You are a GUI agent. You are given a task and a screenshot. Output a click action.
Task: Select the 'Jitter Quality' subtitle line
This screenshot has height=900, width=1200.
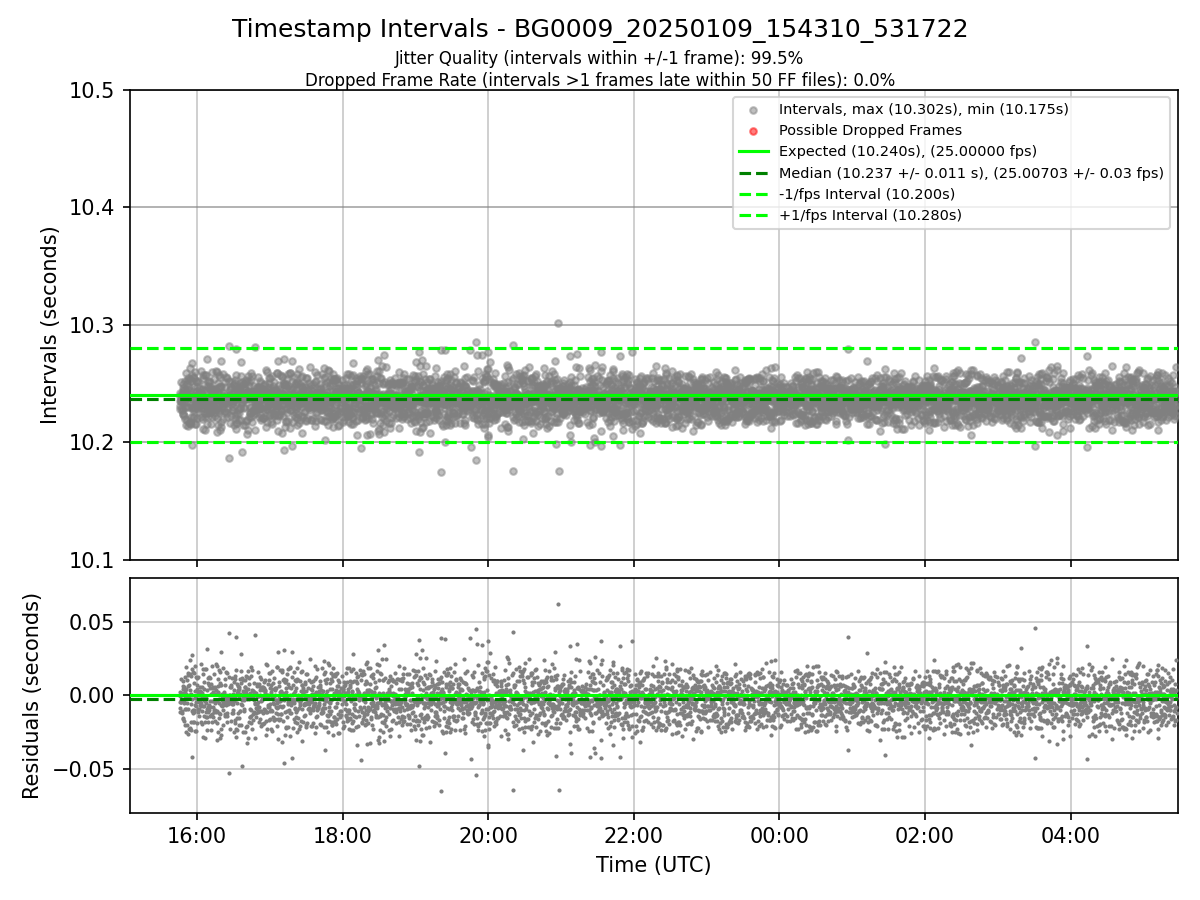599,58
